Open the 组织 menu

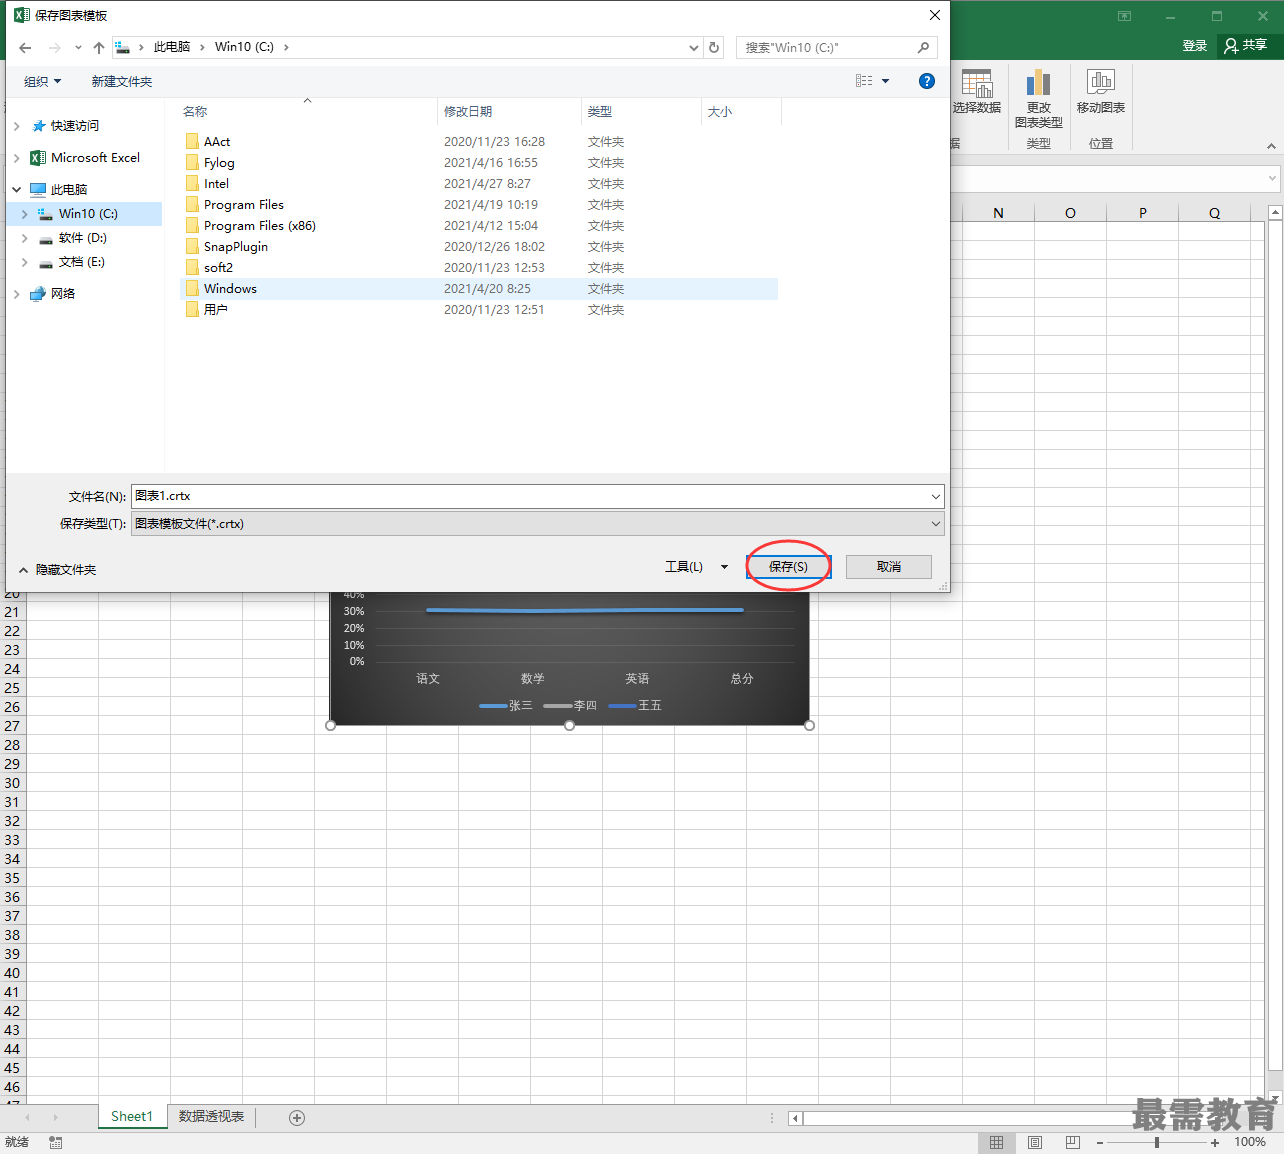pos(42,81)
